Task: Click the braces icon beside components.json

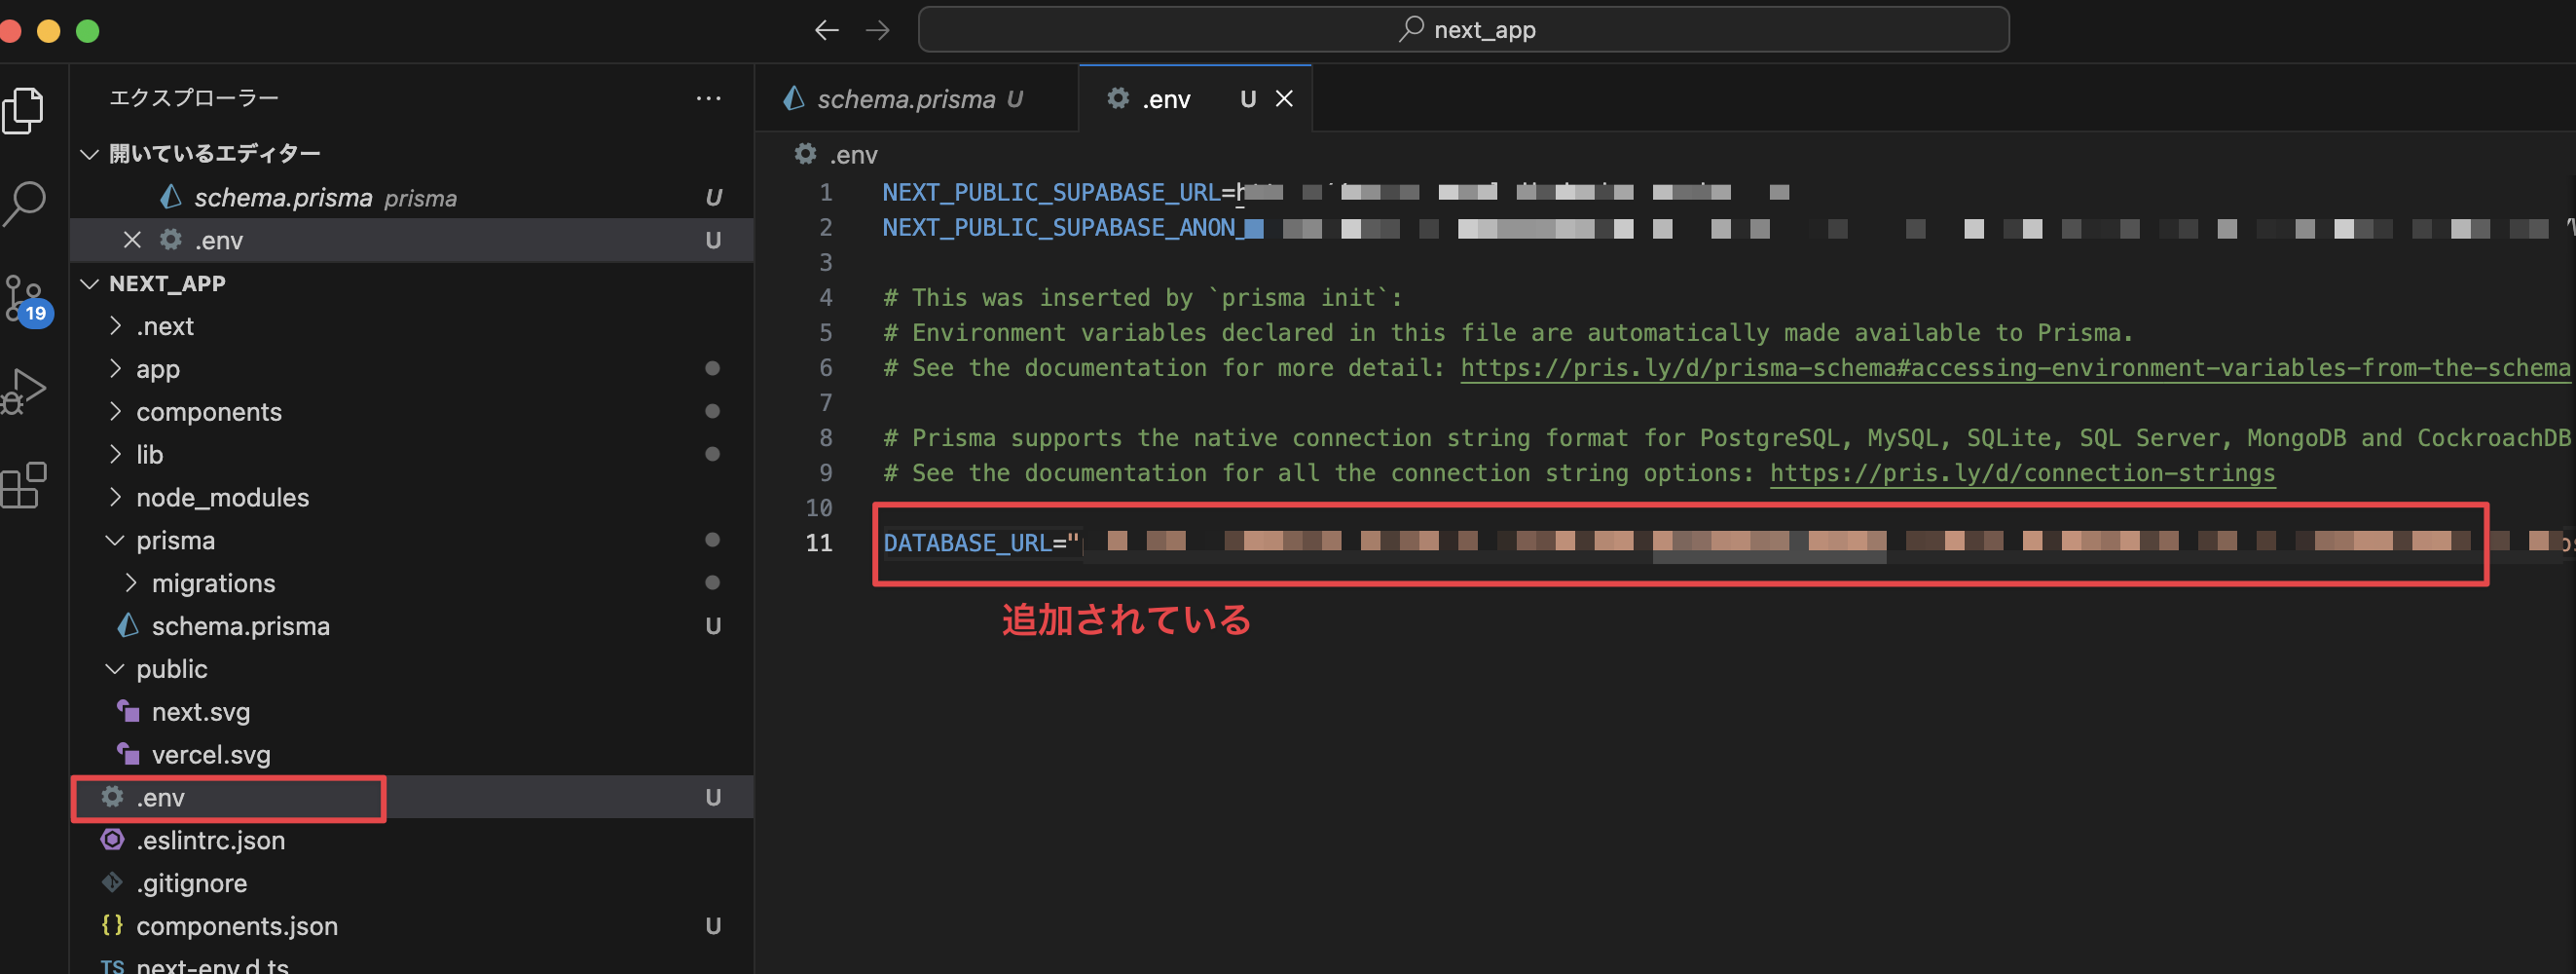Action: (x=113, y=926)
